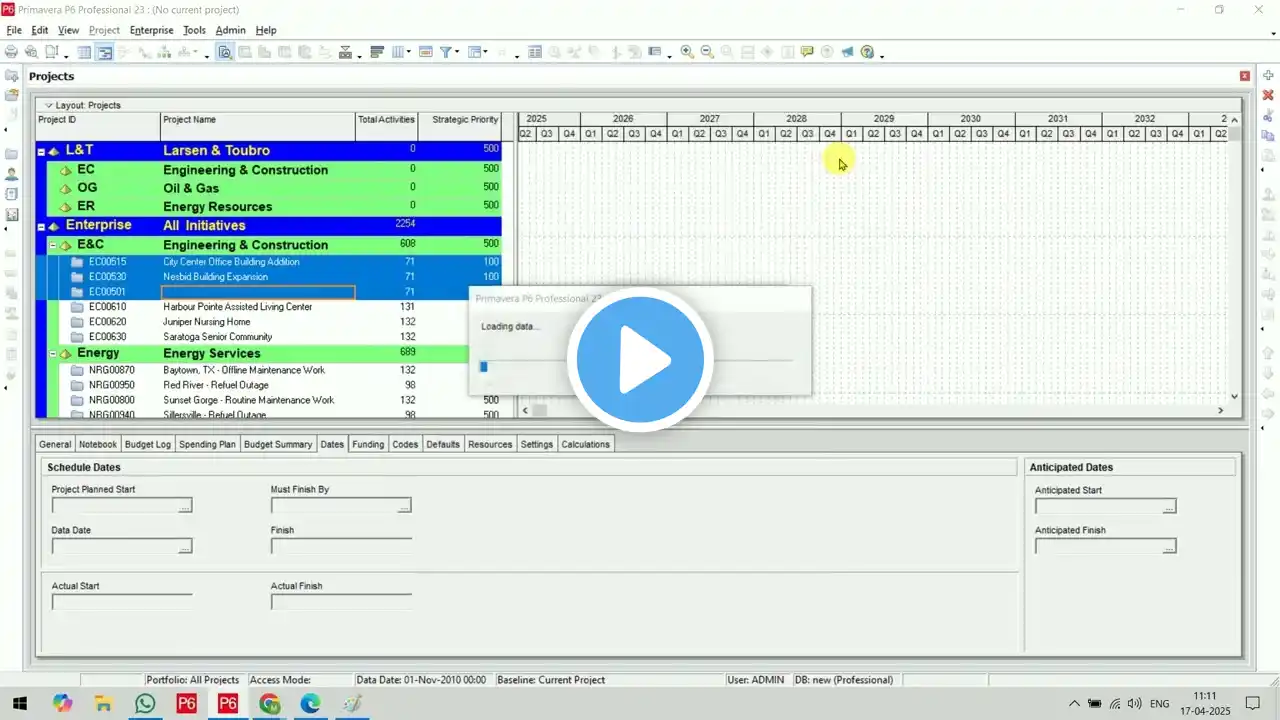Sort by the Total Activities column header
Image resolution: width=1280 pixels, height=720 pixels.
point(386,126)
